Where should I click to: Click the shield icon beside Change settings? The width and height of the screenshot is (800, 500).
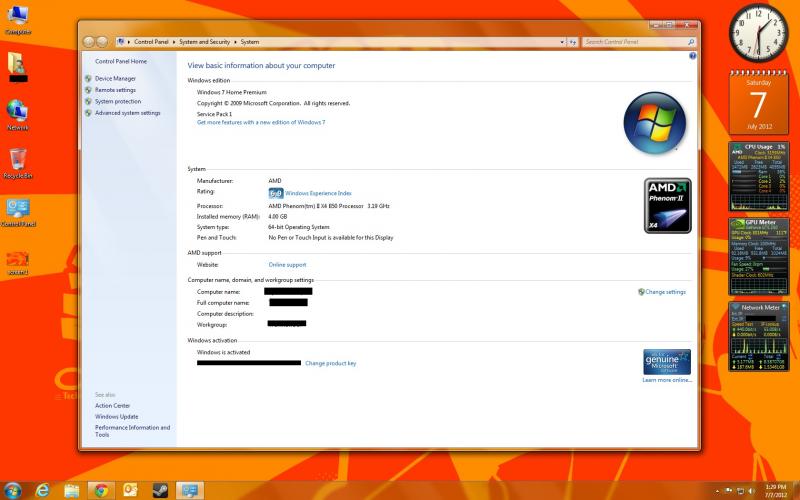641,292
